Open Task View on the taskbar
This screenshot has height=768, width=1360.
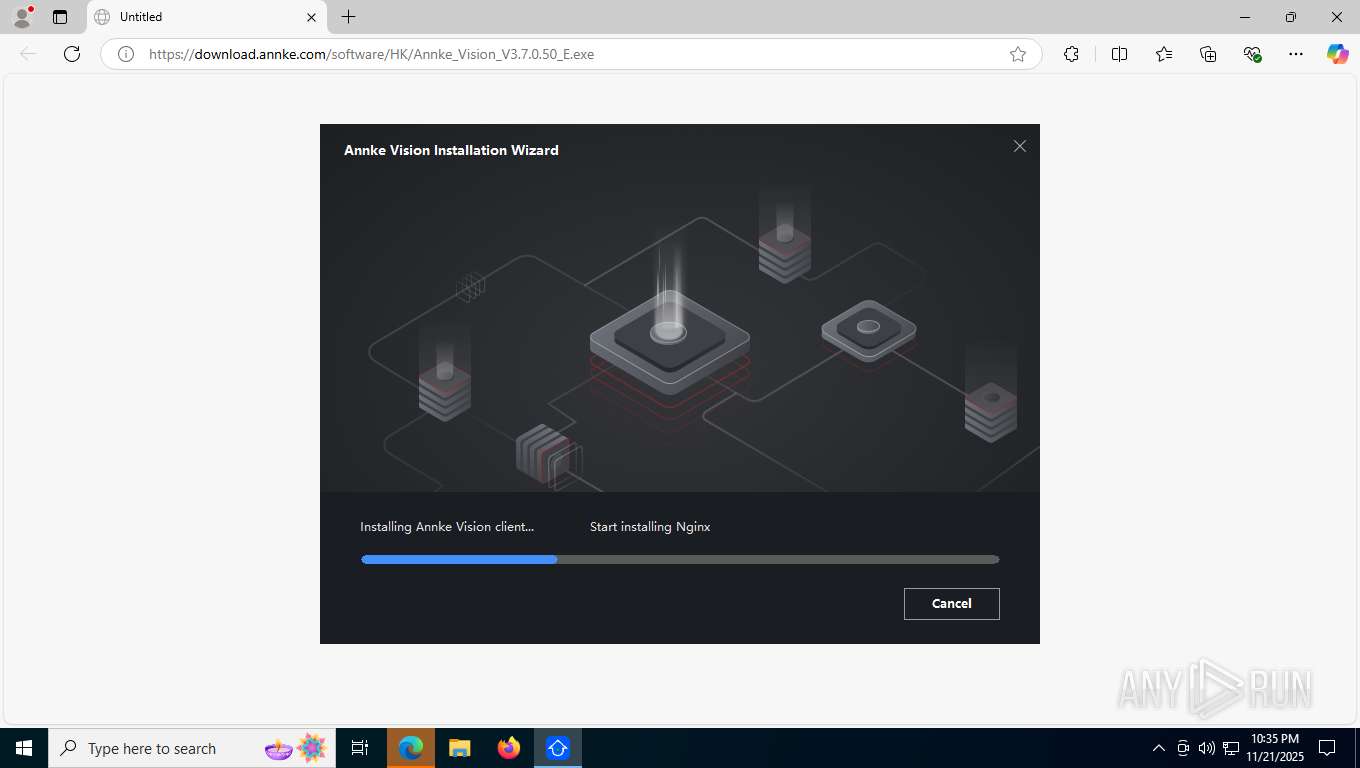360,748
